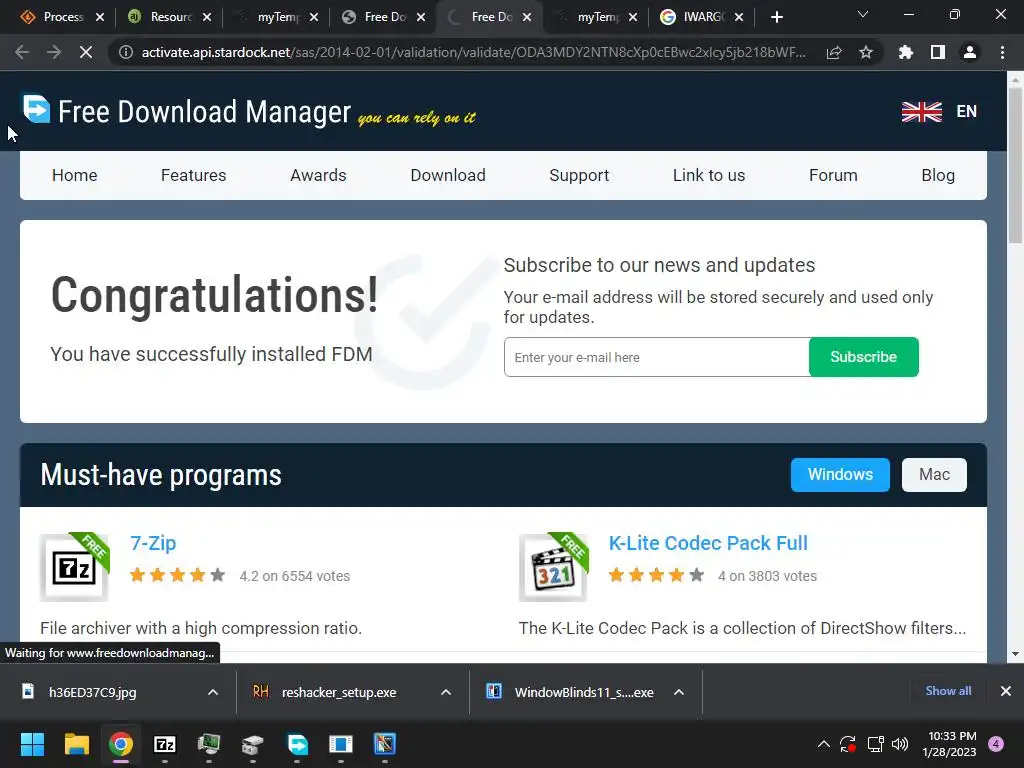Viewport: 1024px width, 768px height.
Task: Select the Mac programs button
Action: [934, 475]
